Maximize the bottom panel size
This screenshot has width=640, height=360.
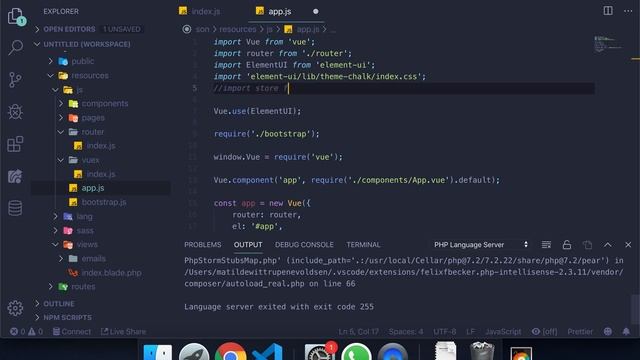607,244
